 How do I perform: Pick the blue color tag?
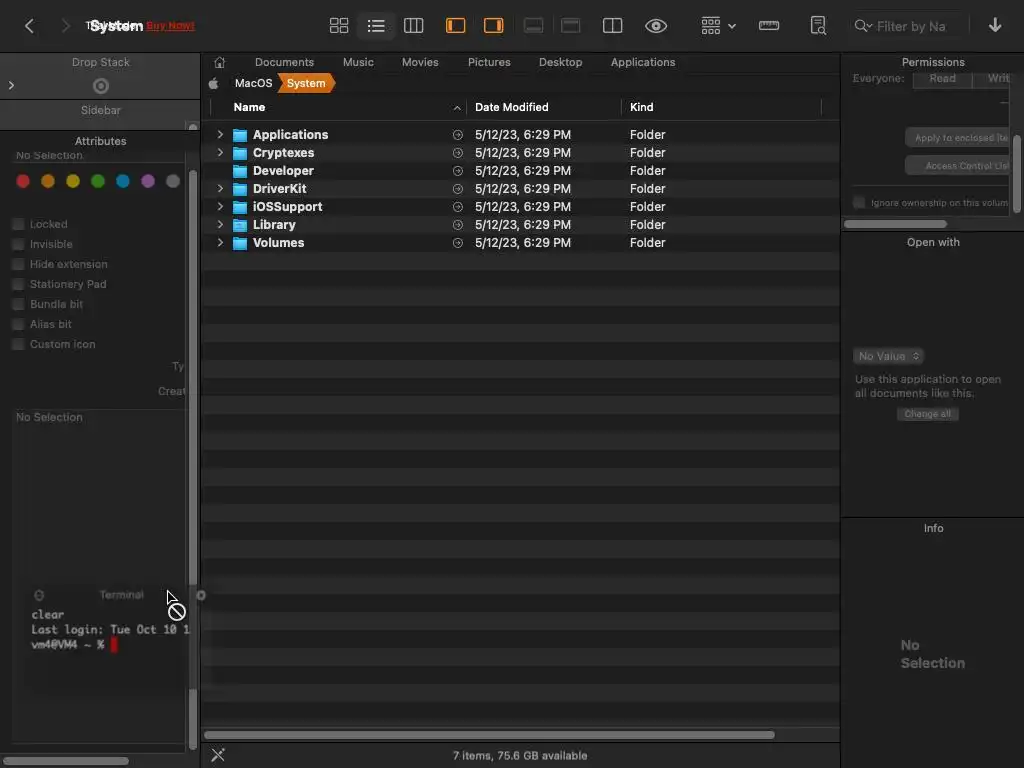pyautogui.click(x=123, y=182)
